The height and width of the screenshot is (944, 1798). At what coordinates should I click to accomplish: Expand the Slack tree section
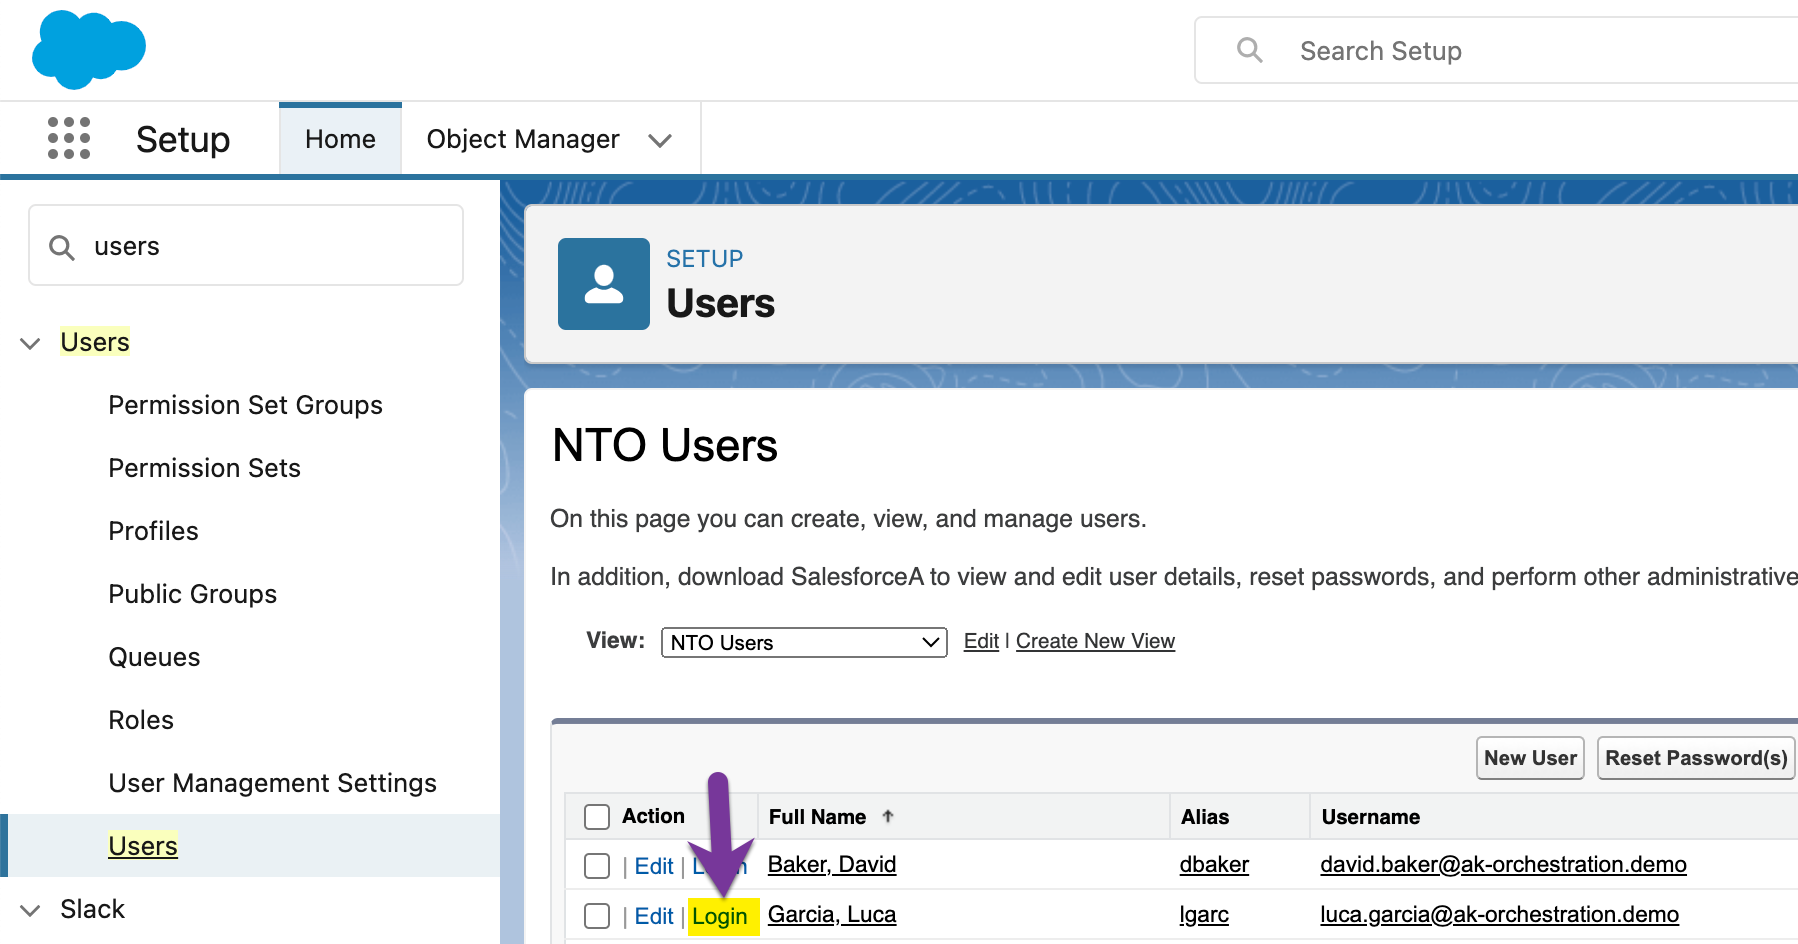[x=30, y=910]
